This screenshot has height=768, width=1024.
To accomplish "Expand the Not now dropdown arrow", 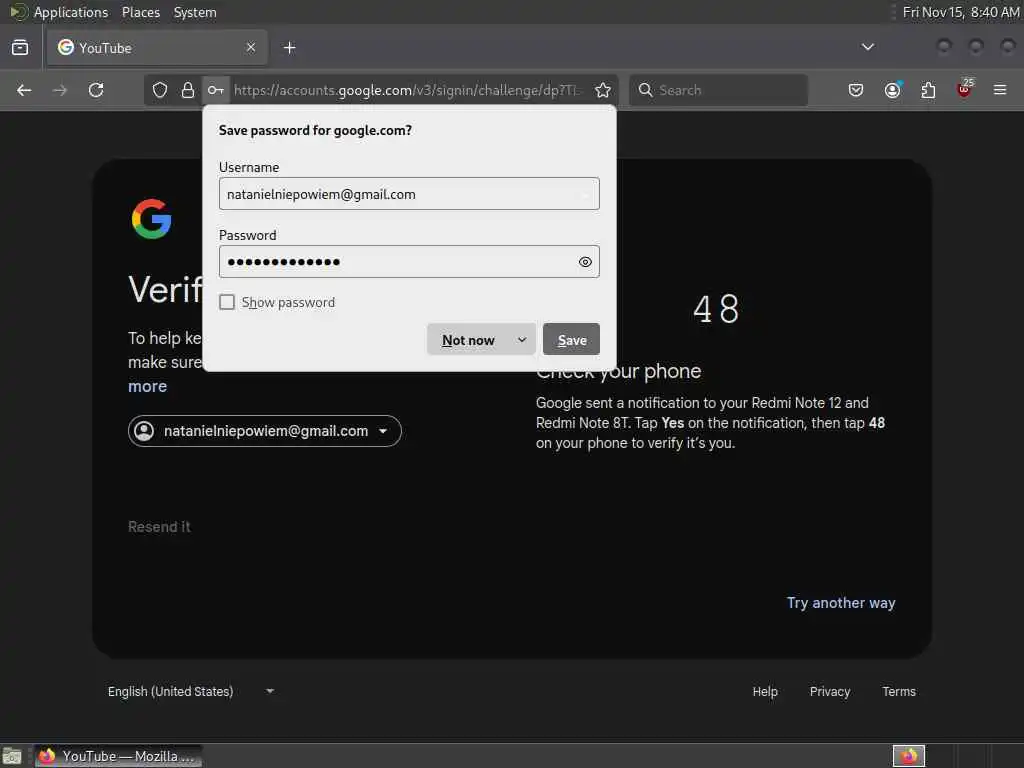I will click(522, 340).
